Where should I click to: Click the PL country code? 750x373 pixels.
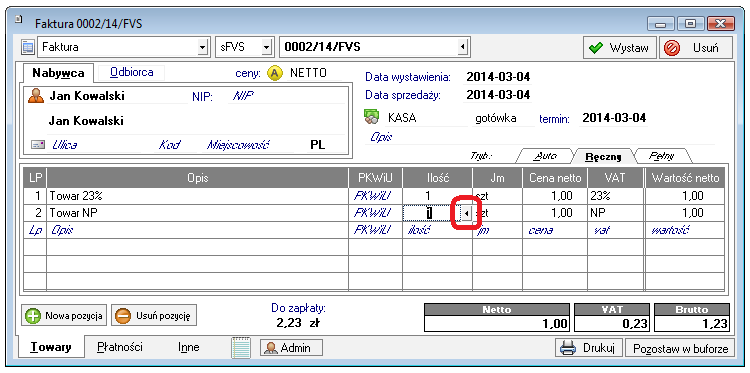(x=318, y=145)
